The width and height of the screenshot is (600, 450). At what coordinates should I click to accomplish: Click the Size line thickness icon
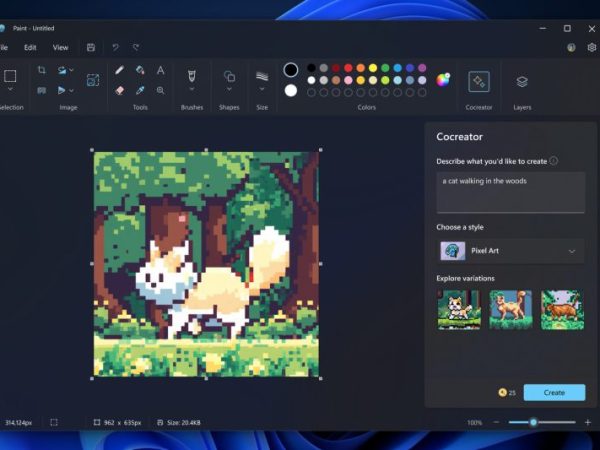(262, 76)
